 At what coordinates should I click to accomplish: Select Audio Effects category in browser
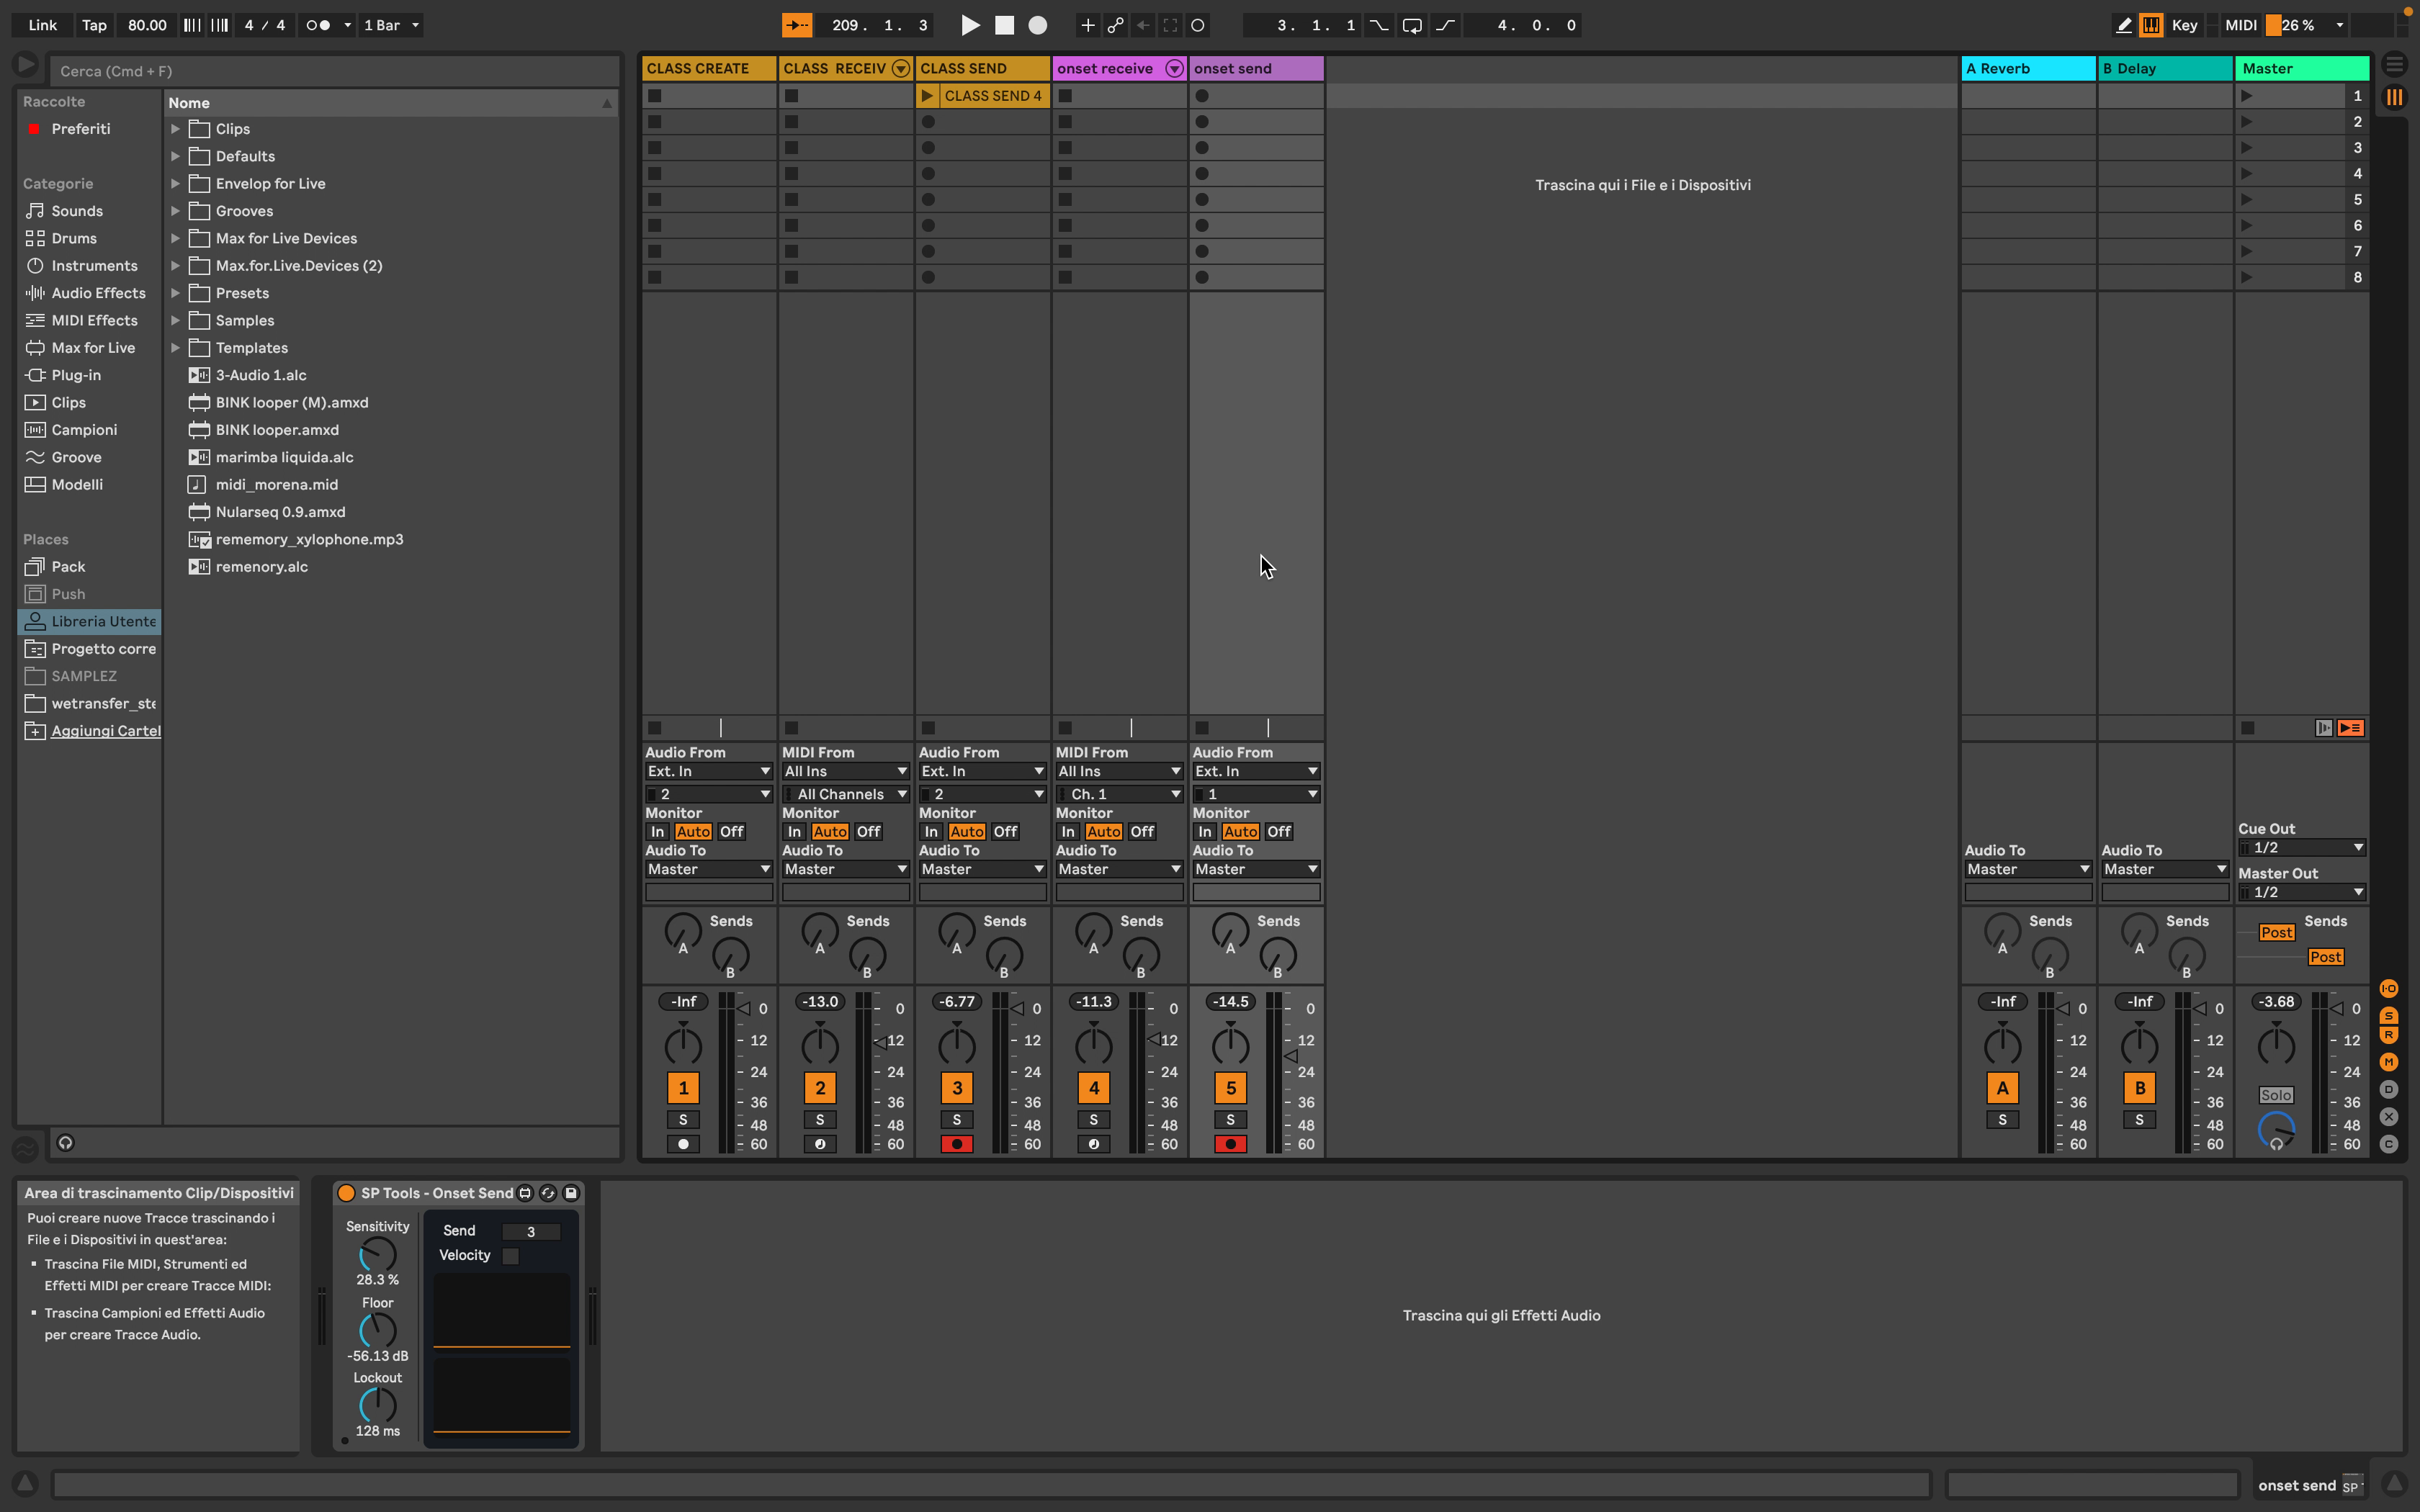point(98,293)
